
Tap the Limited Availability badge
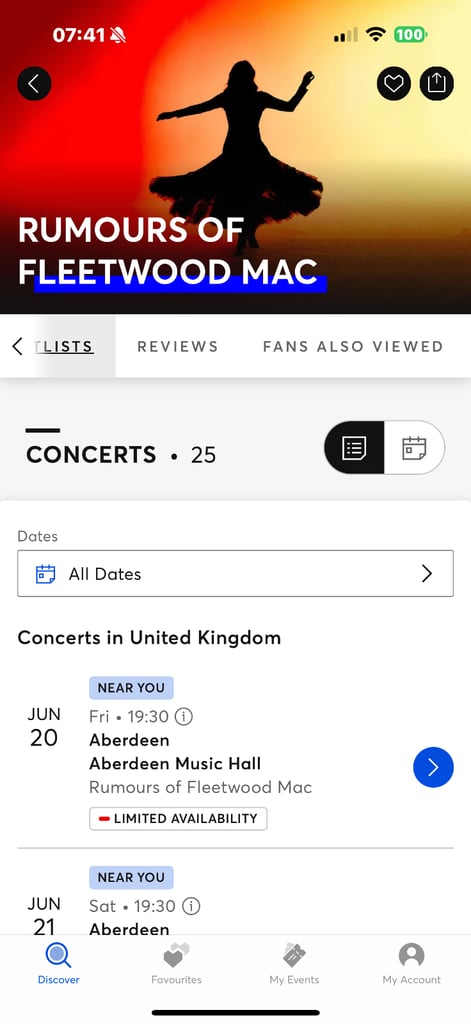click(178, 818)
